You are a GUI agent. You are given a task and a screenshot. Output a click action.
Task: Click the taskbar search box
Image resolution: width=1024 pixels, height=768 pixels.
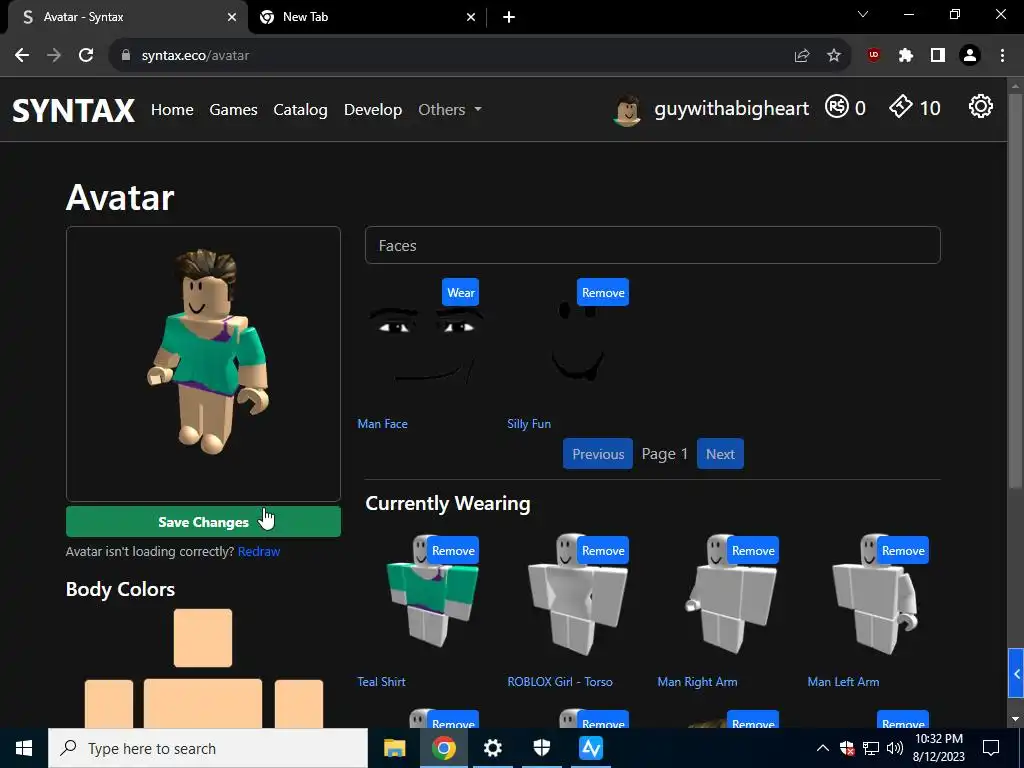tap(208, 748)
